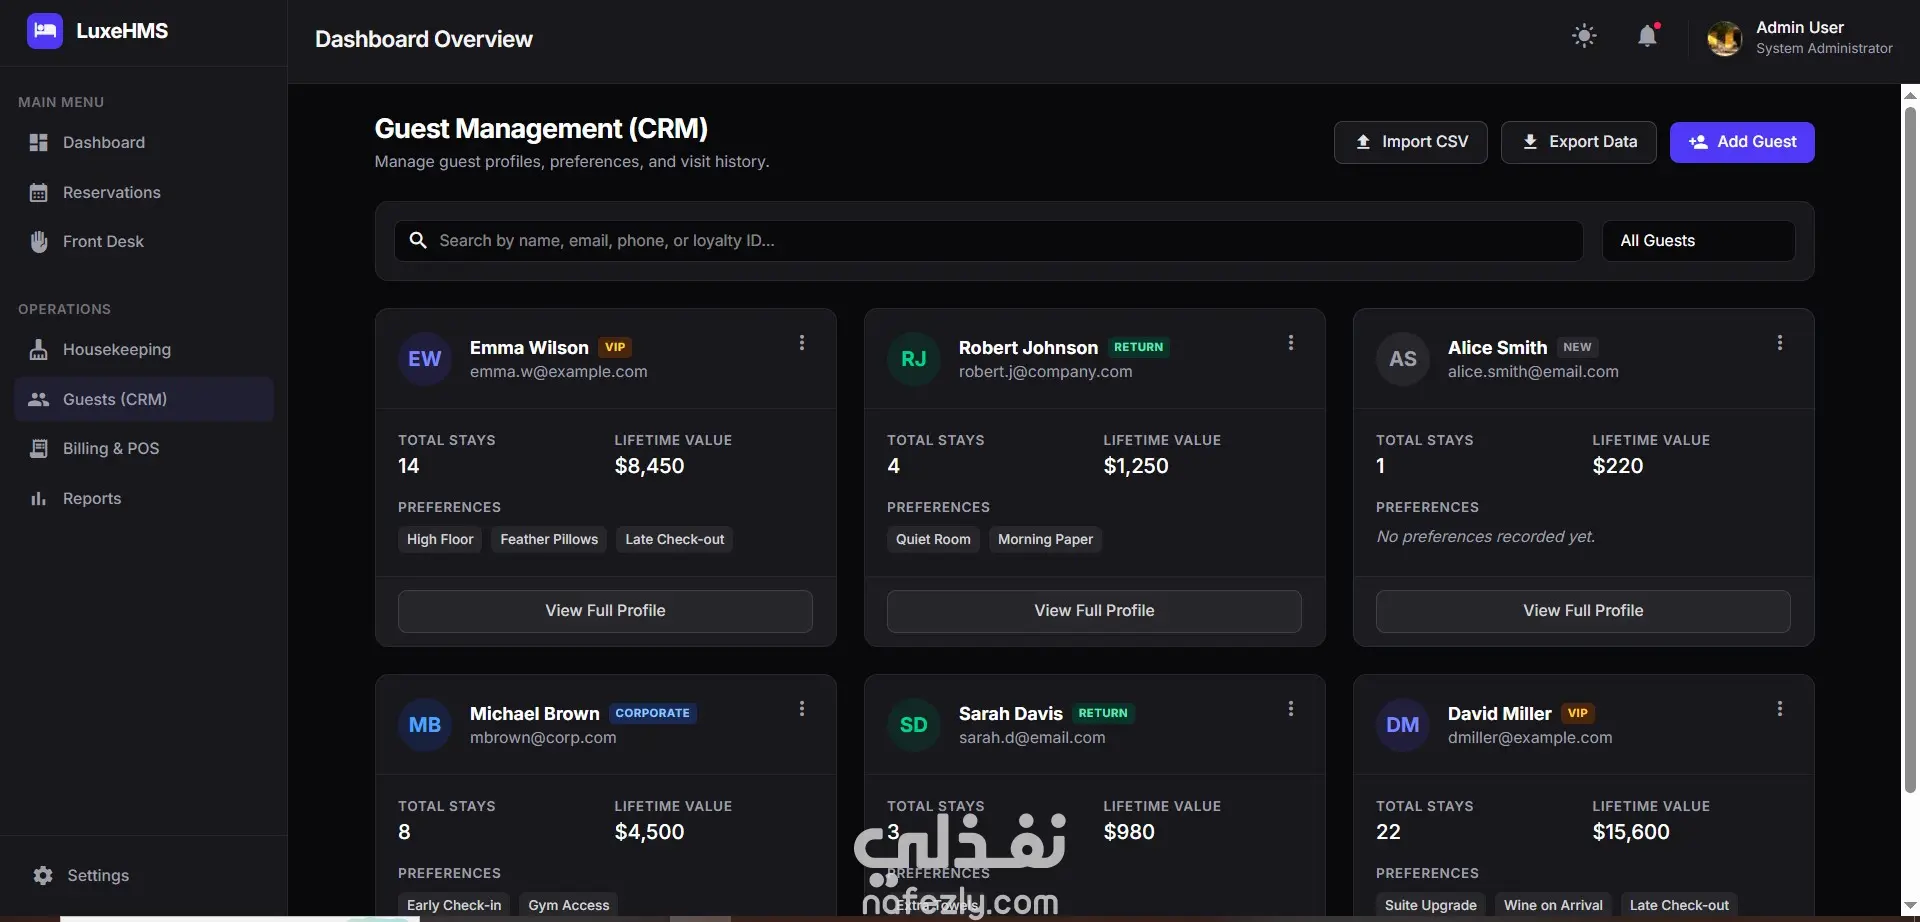The image size is (1920, 922).
Task: Click Michael Brown's MB avatar
Action: tap(425, 725)
